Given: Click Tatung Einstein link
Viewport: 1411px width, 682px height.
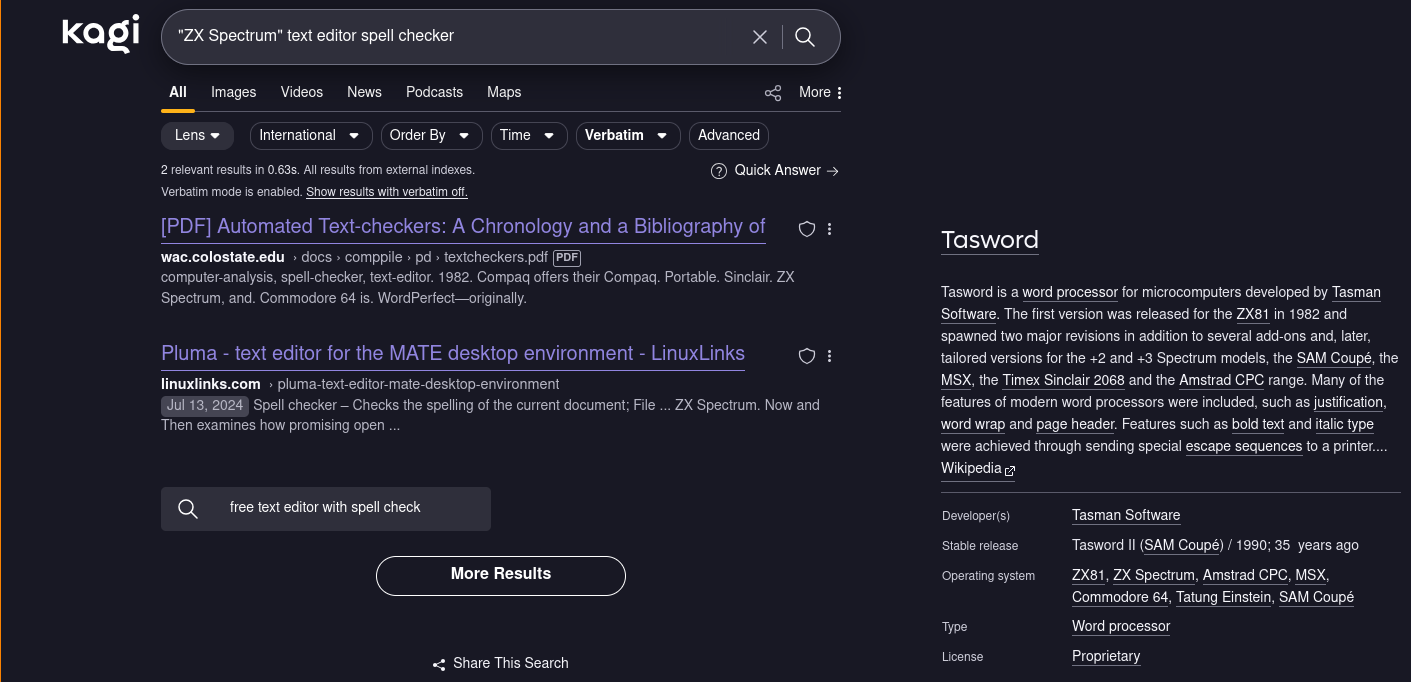Looking at the screenshot, I should click(x=1224, y=598).
